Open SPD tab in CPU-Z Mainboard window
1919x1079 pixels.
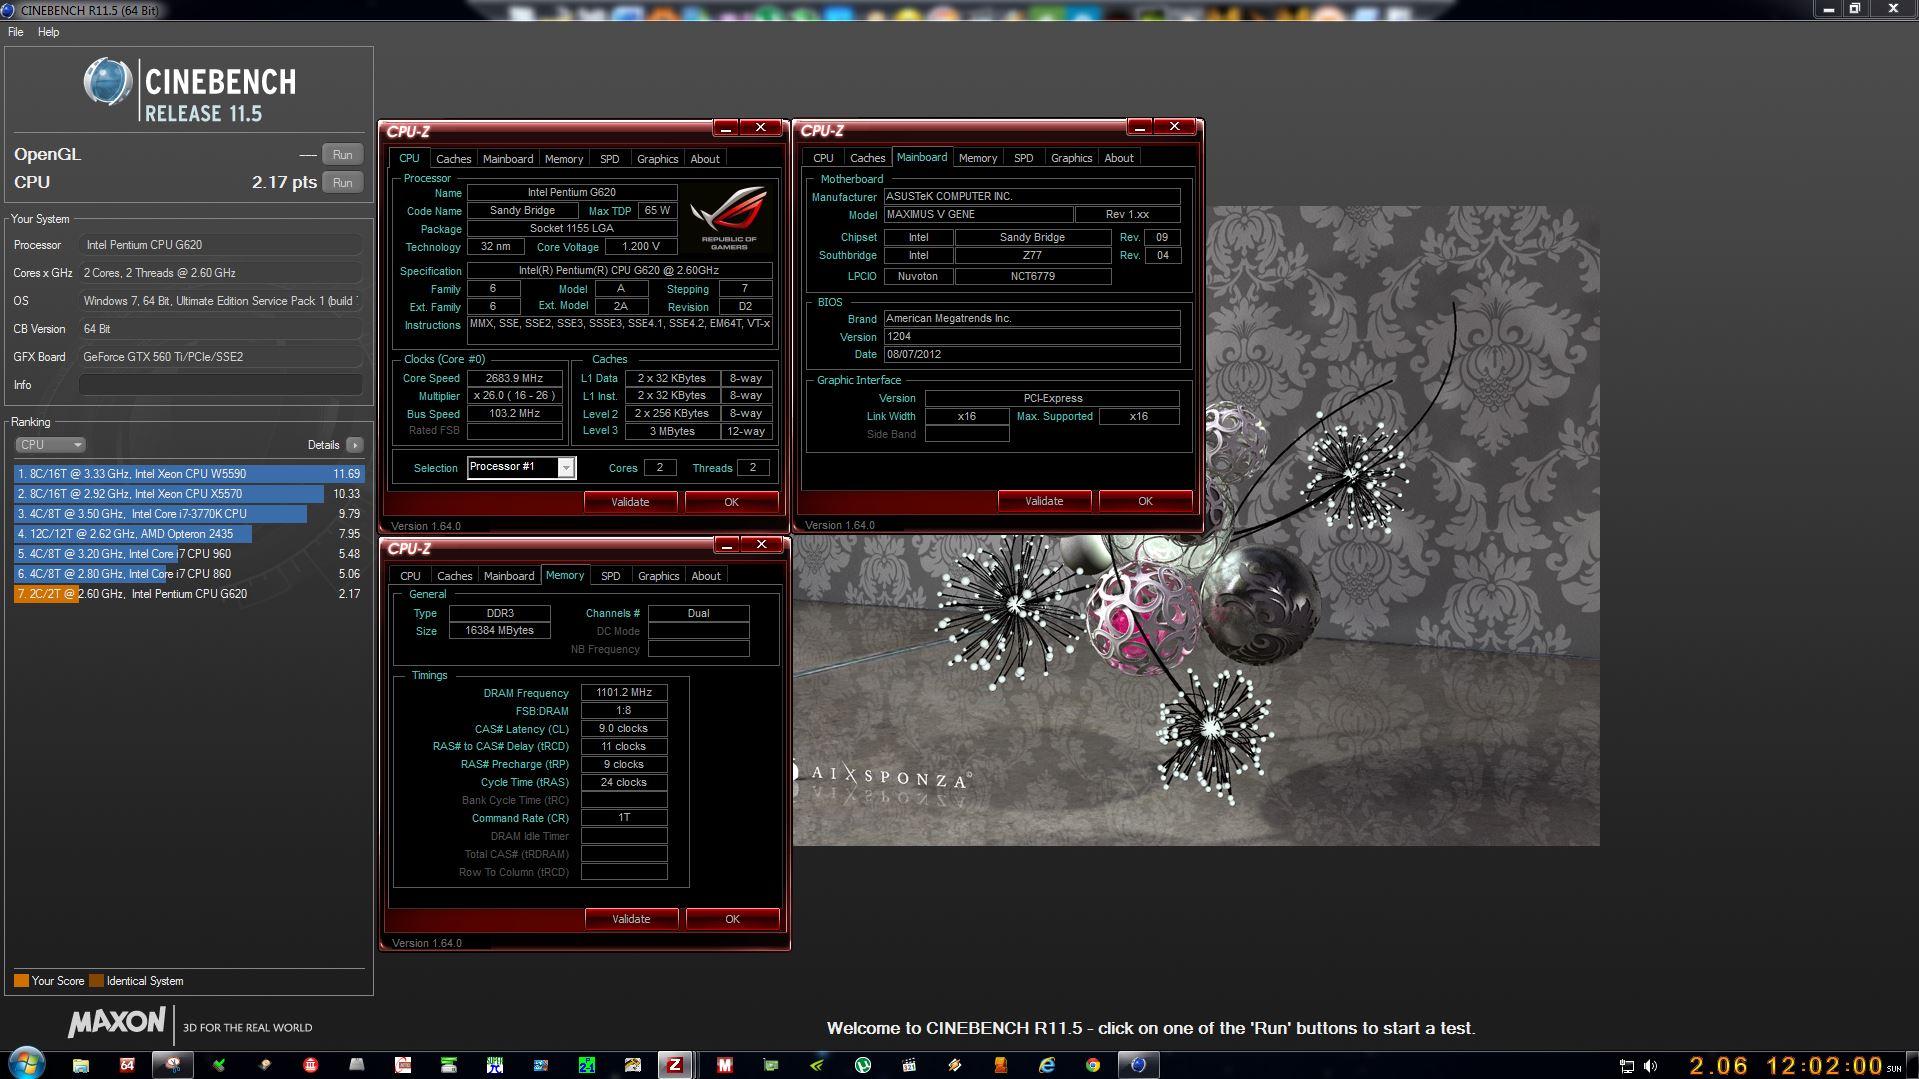click(x=1023, y=158)
